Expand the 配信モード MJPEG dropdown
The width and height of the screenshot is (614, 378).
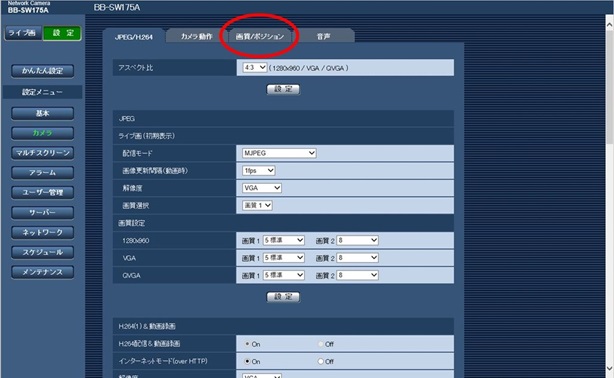pos(279,153)
